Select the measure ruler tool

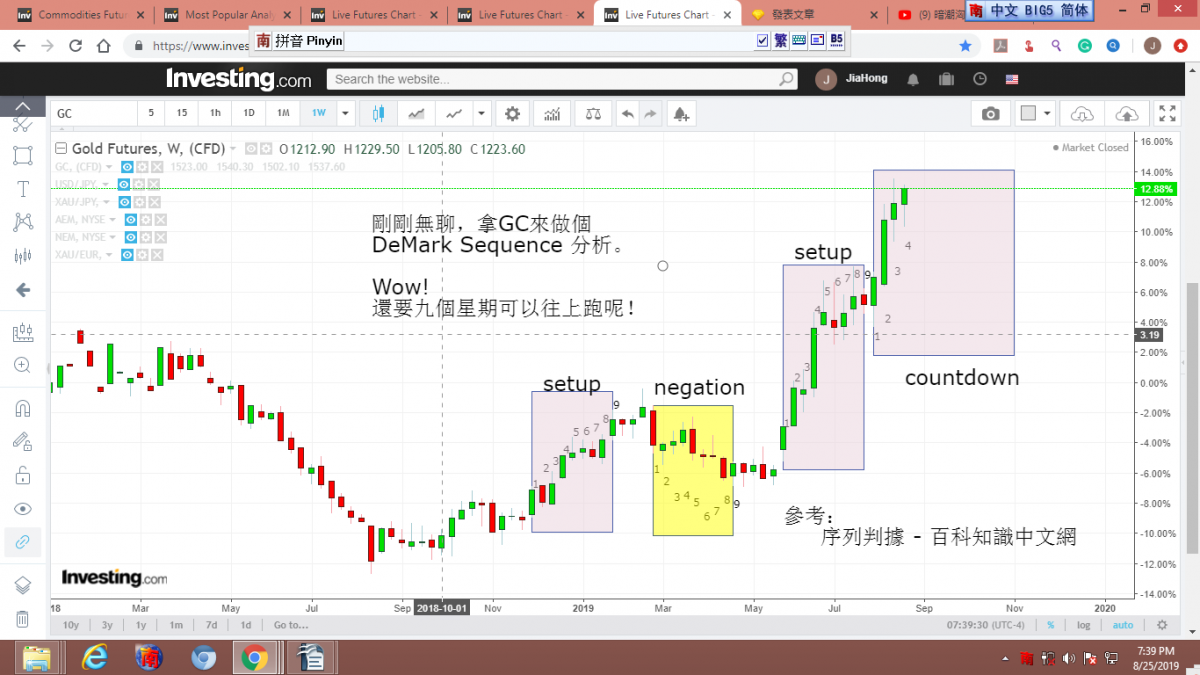pyautogui.click(x=22, y=332)
